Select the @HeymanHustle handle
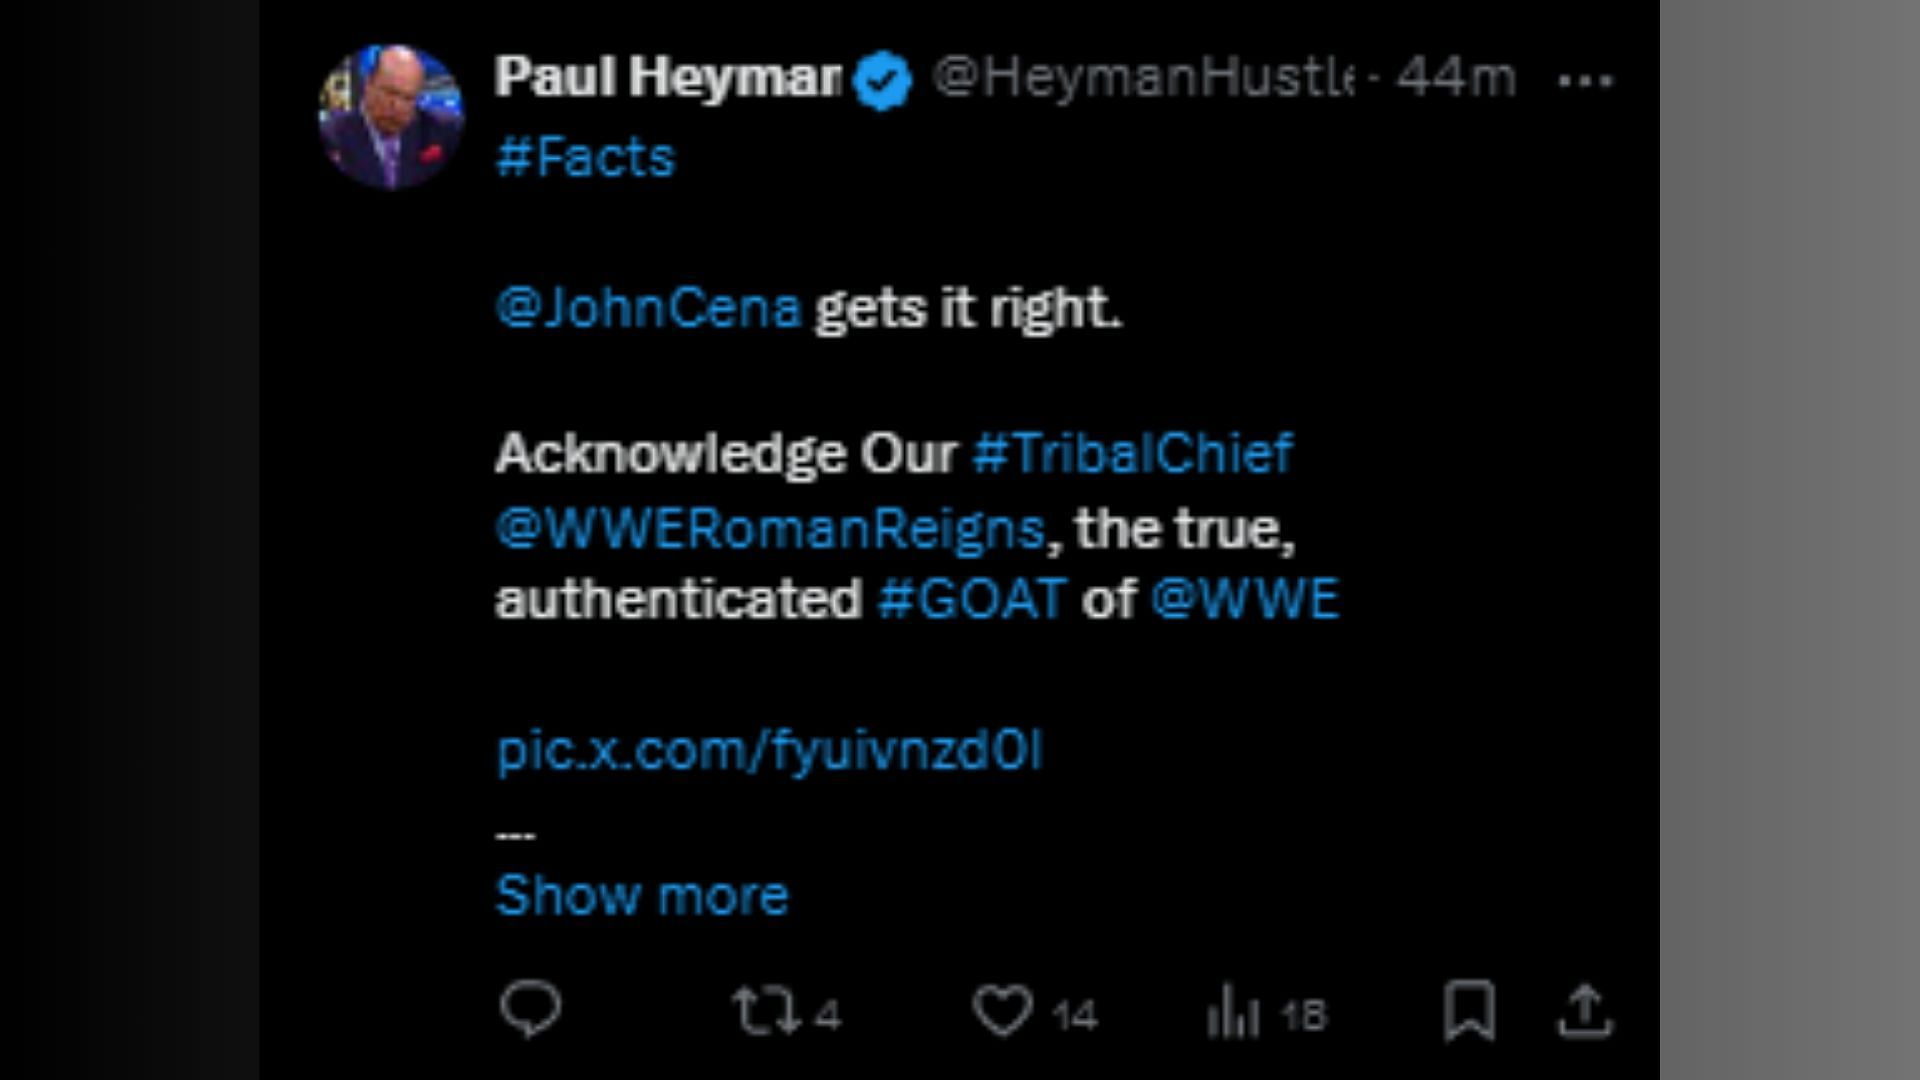This screenshot has width=1920, height=1080. [1143, 78]
